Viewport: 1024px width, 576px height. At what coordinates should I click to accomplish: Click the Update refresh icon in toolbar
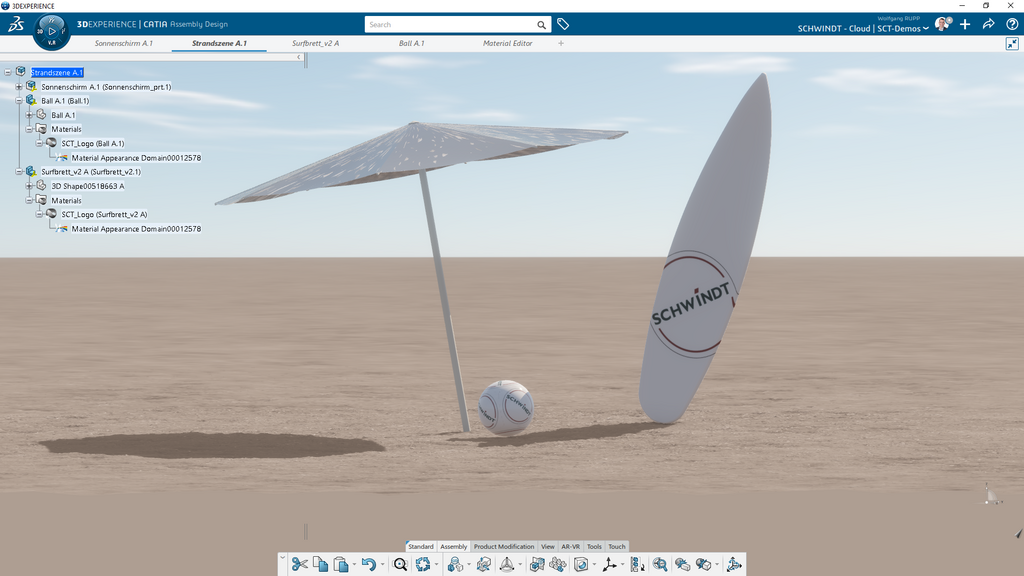pos(423,564)
